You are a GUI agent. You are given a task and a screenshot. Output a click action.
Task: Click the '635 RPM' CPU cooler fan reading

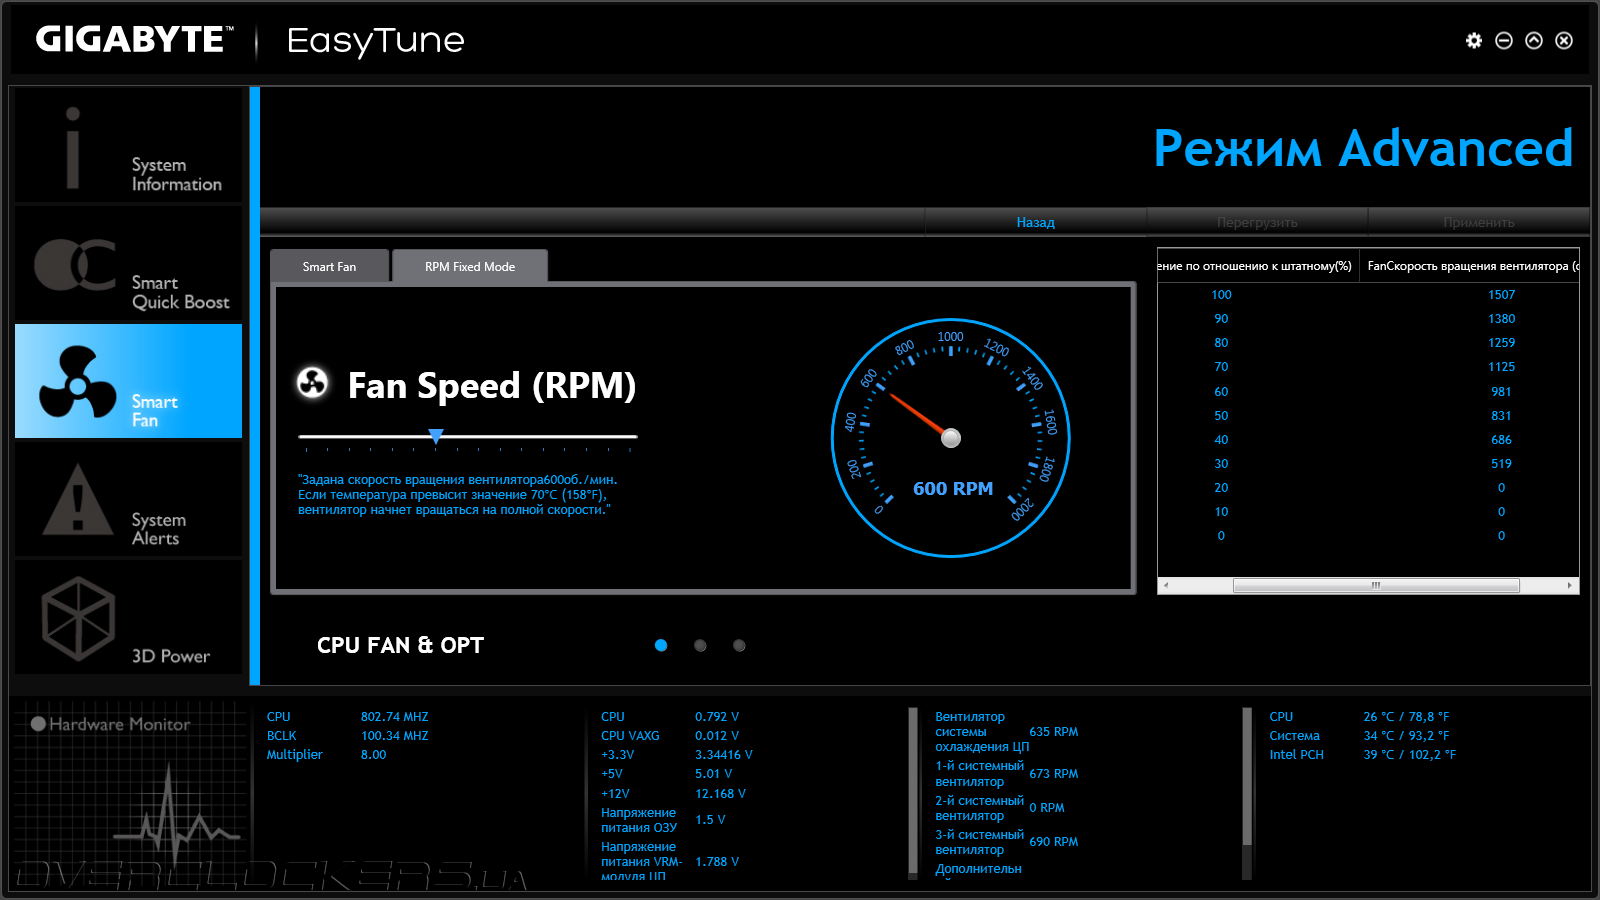(x=1053, y=732)
